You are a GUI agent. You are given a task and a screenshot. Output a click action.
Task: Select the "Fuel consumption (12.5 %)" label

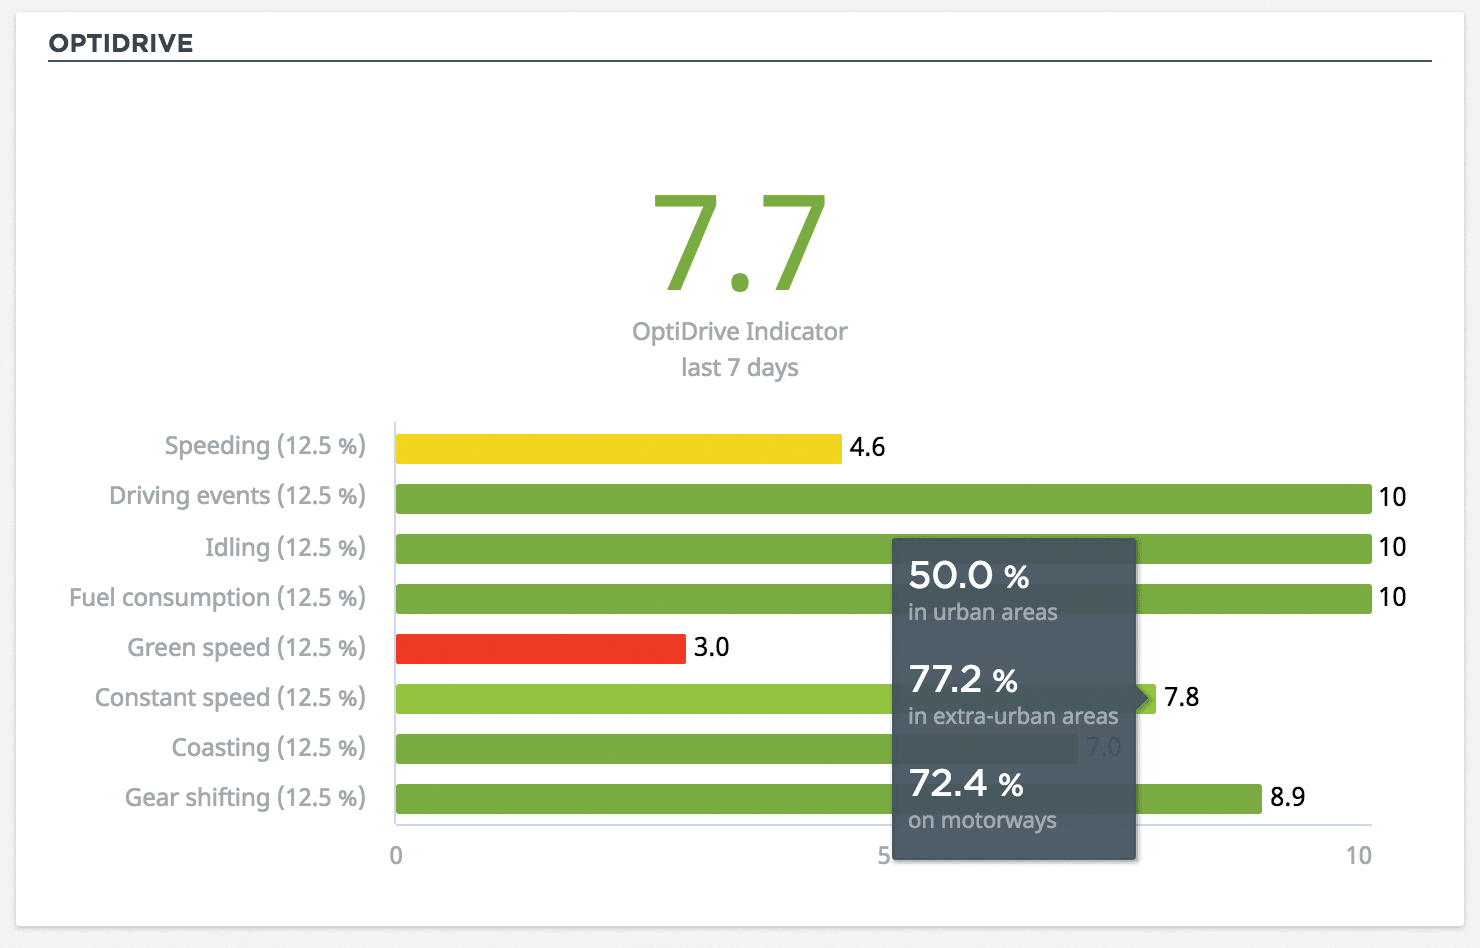click(217, 598)
